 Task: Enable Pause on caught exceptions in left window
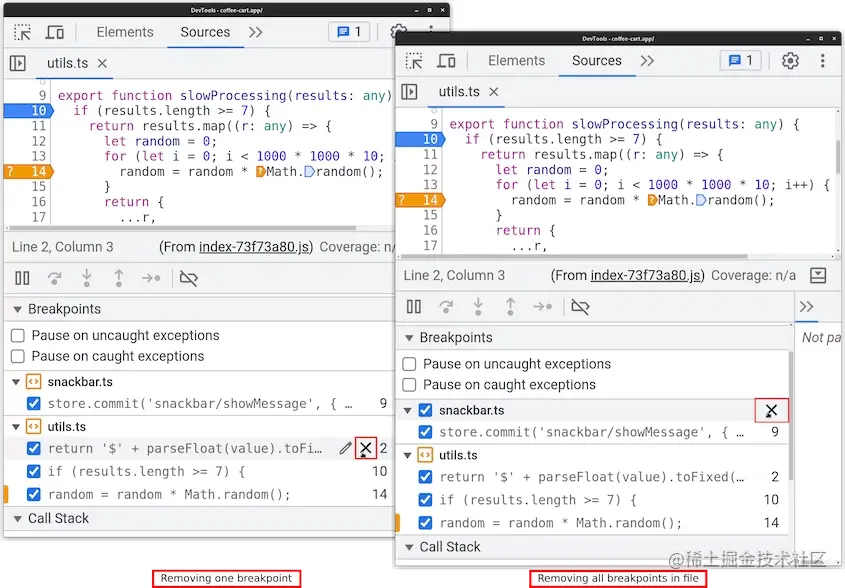18,356
